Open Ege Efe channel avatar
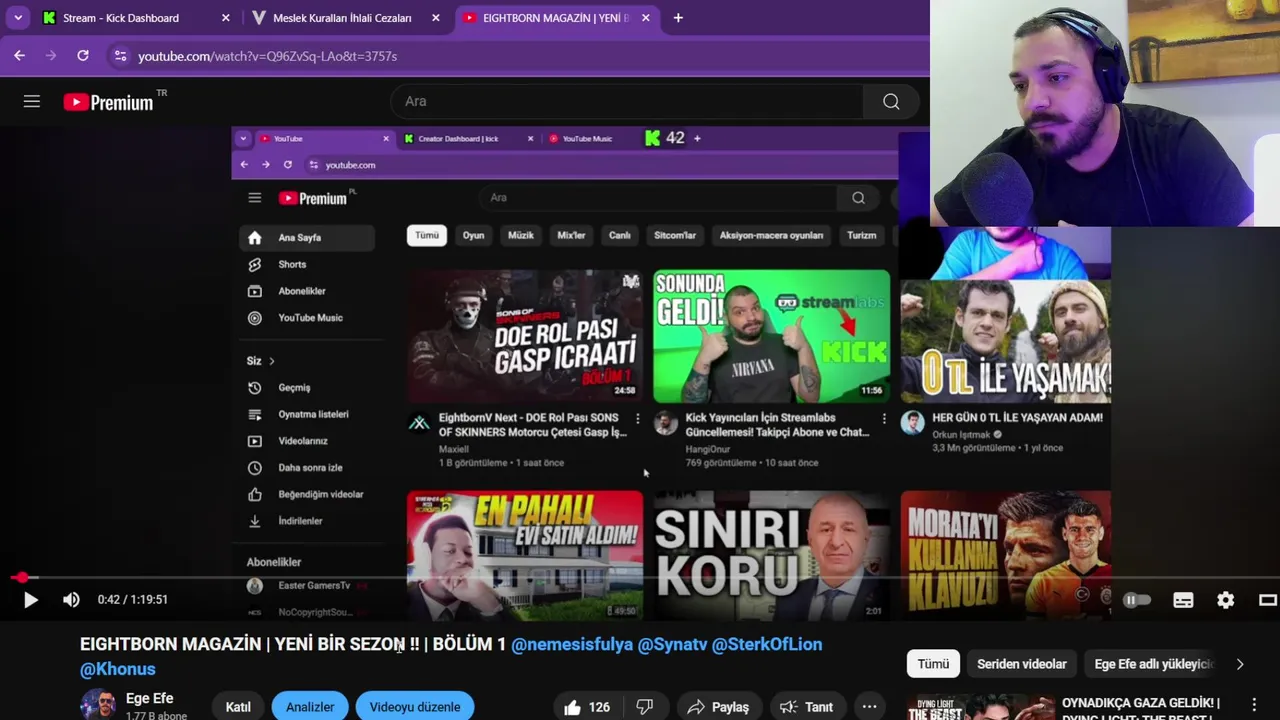 pyautogui.click(x=98, y=705)
